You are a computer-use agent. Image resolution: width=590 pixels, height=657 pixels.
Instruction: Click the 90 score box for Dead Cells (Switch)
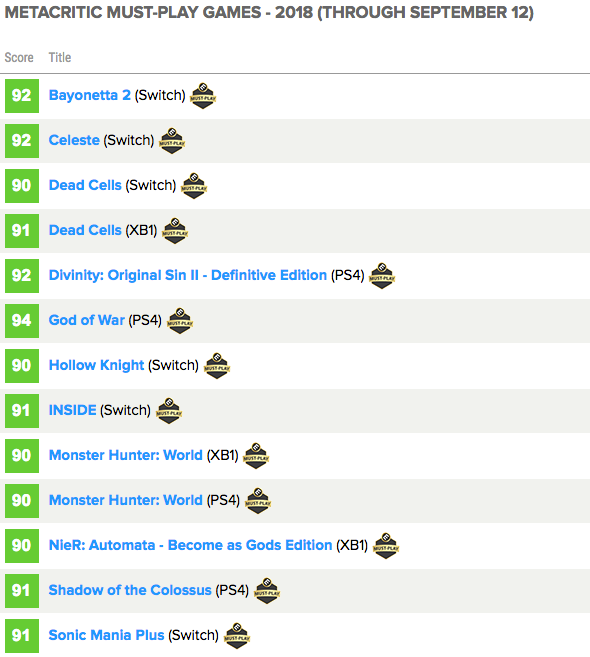click(22, 186)
